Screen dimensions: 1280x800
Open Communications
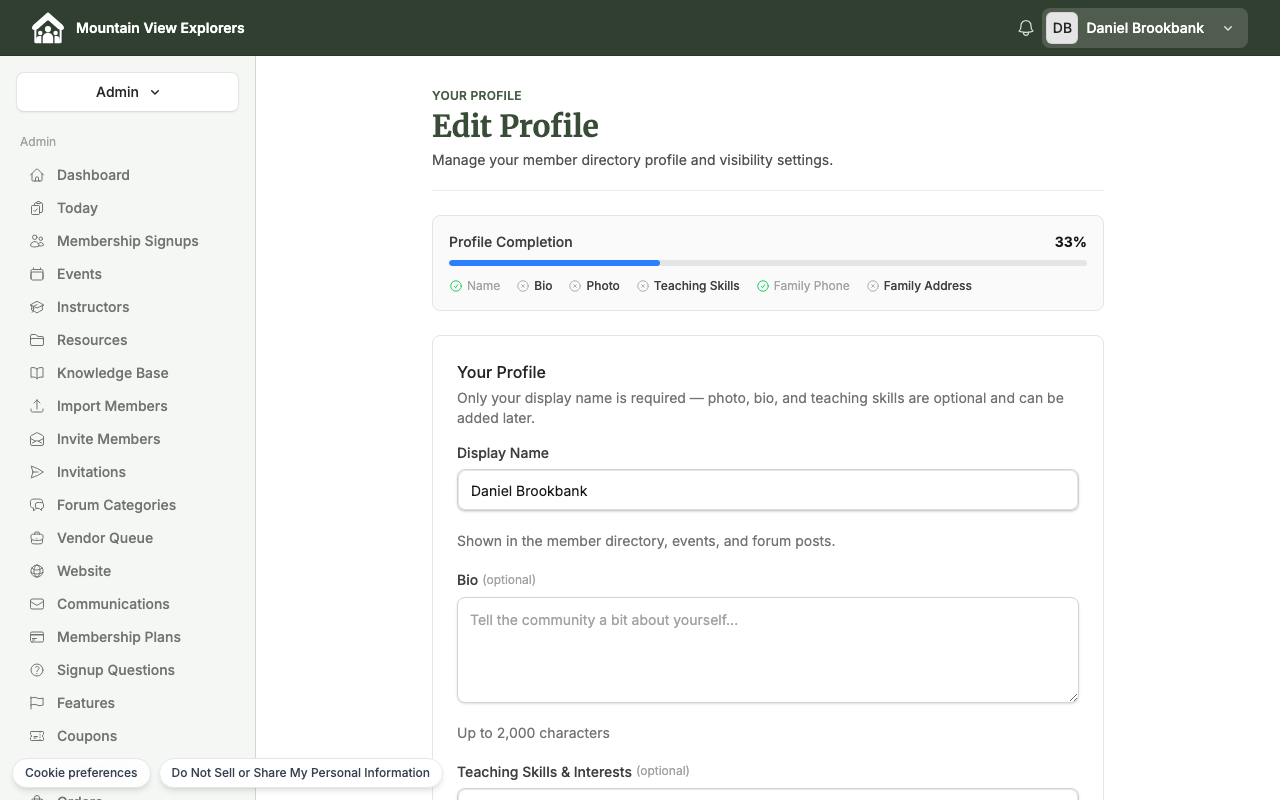(113, 604)
